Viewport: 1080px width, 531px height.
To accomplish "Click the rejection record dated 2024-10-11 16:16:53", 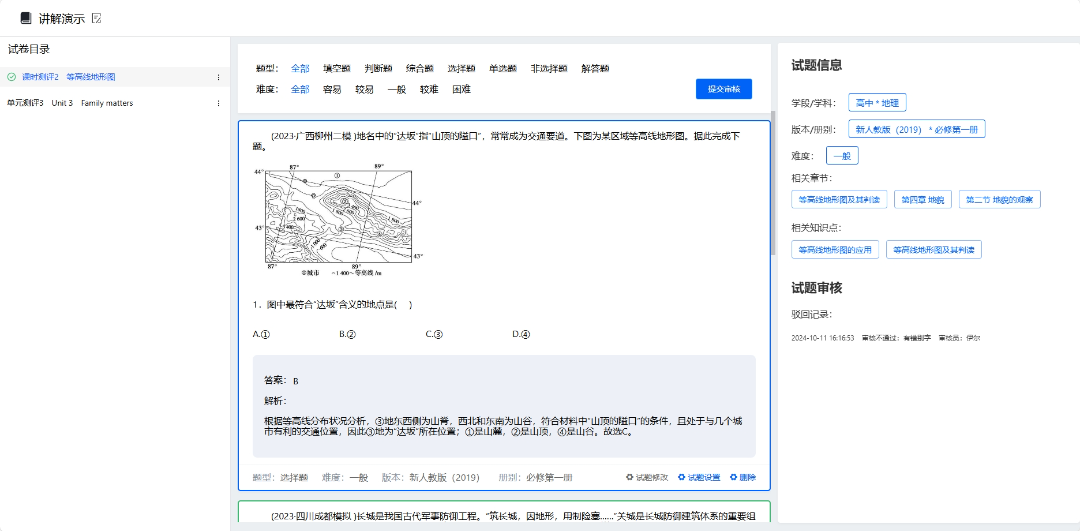I will point(886,338).
